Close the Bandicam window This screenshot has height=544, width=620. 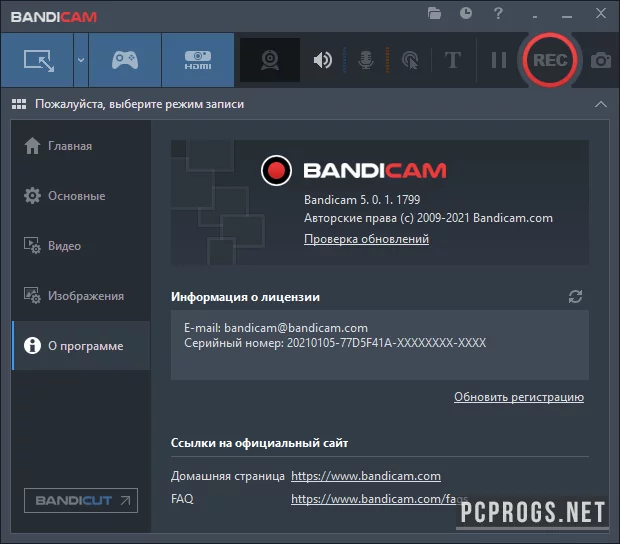(601, 13)
